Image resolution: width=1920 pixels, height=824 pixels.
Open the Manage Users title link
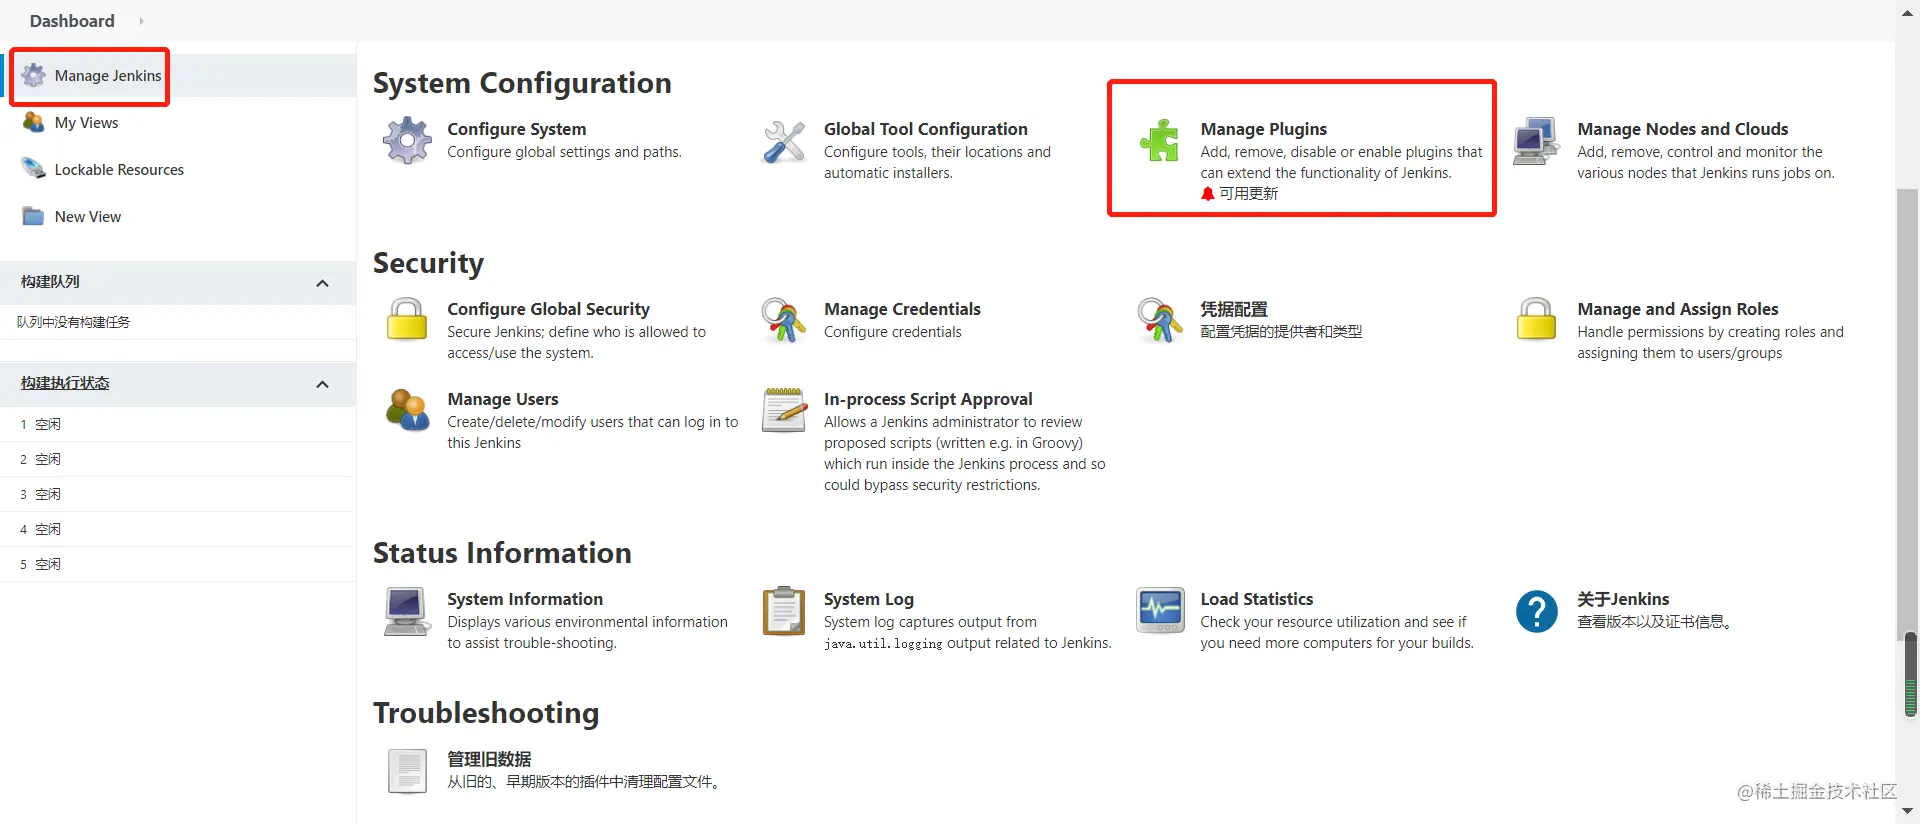pos(503,399)
